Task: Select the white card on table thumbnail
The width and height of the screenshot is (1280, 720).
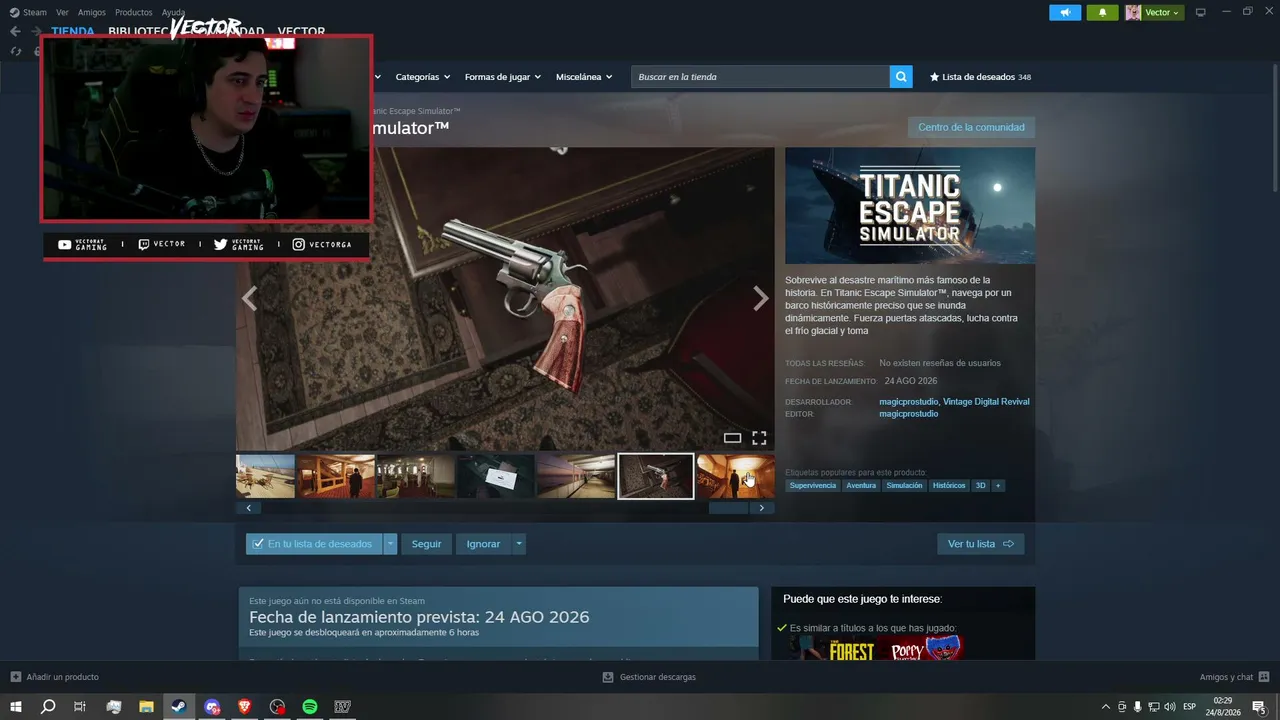Action: point(496,476)
